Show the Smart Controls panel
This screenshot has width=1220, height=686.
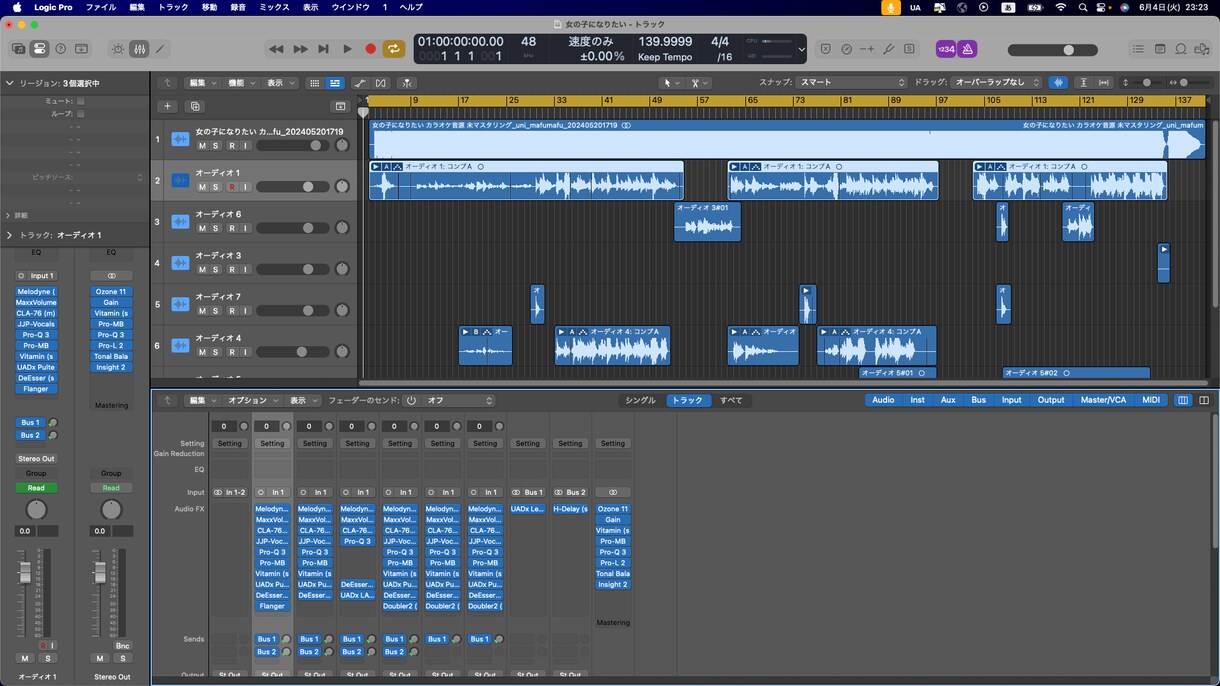pos(118,48)
